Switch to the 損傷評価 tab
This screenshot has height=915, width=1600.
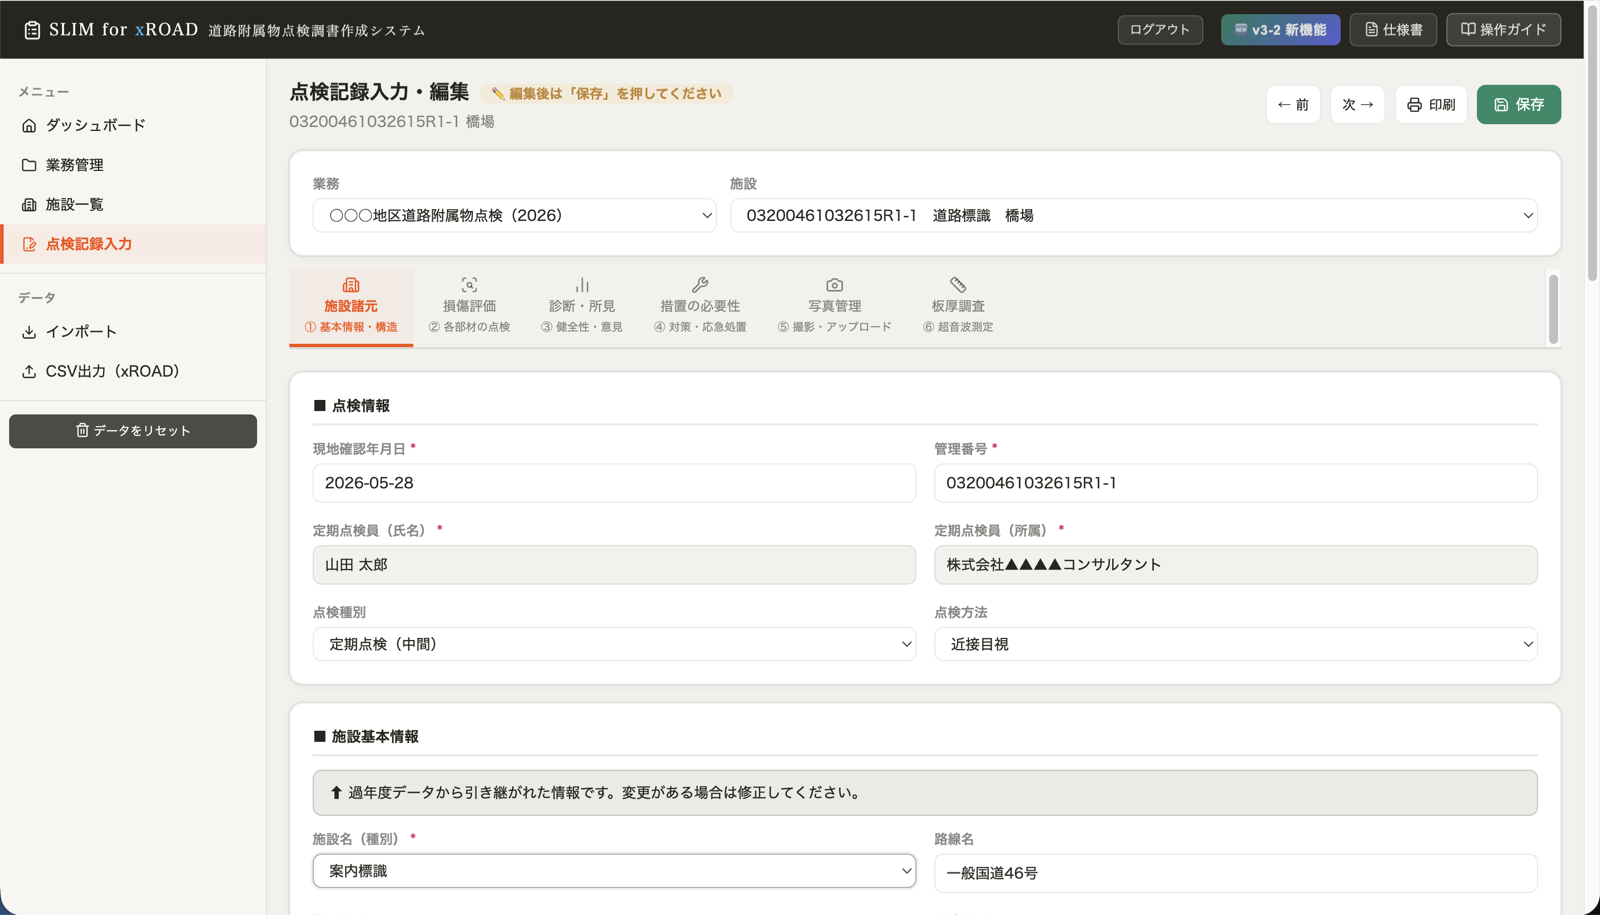click(469, 306)
